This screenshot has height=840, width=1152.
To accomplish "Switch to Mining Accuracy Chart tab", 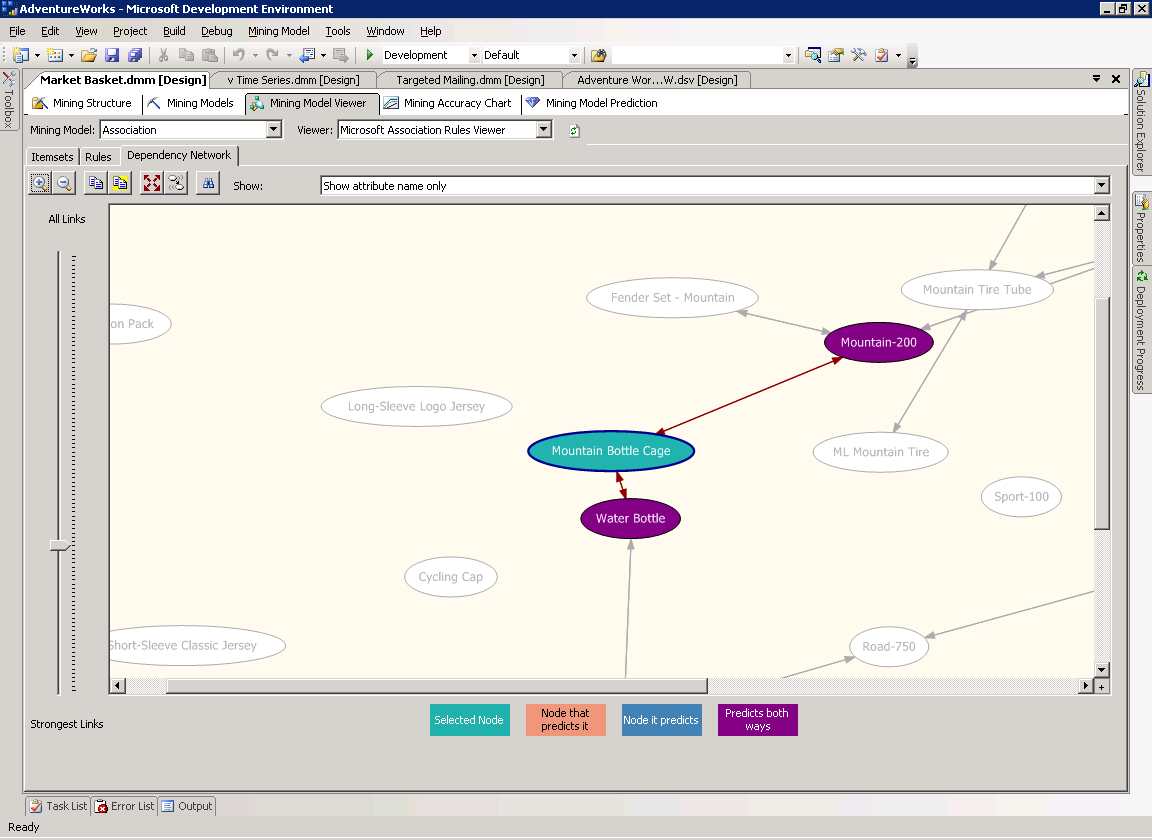I will (x=448, y=103).
